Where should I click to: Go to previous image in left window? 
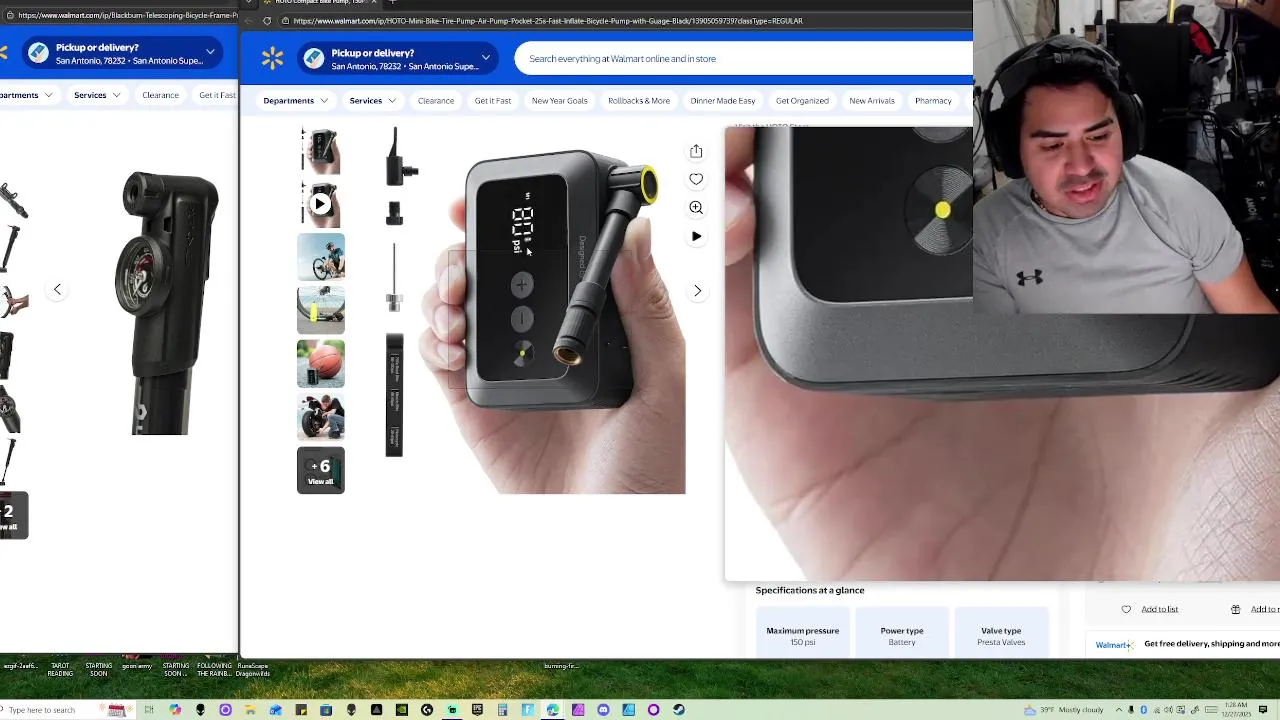[x=57, y=289]
